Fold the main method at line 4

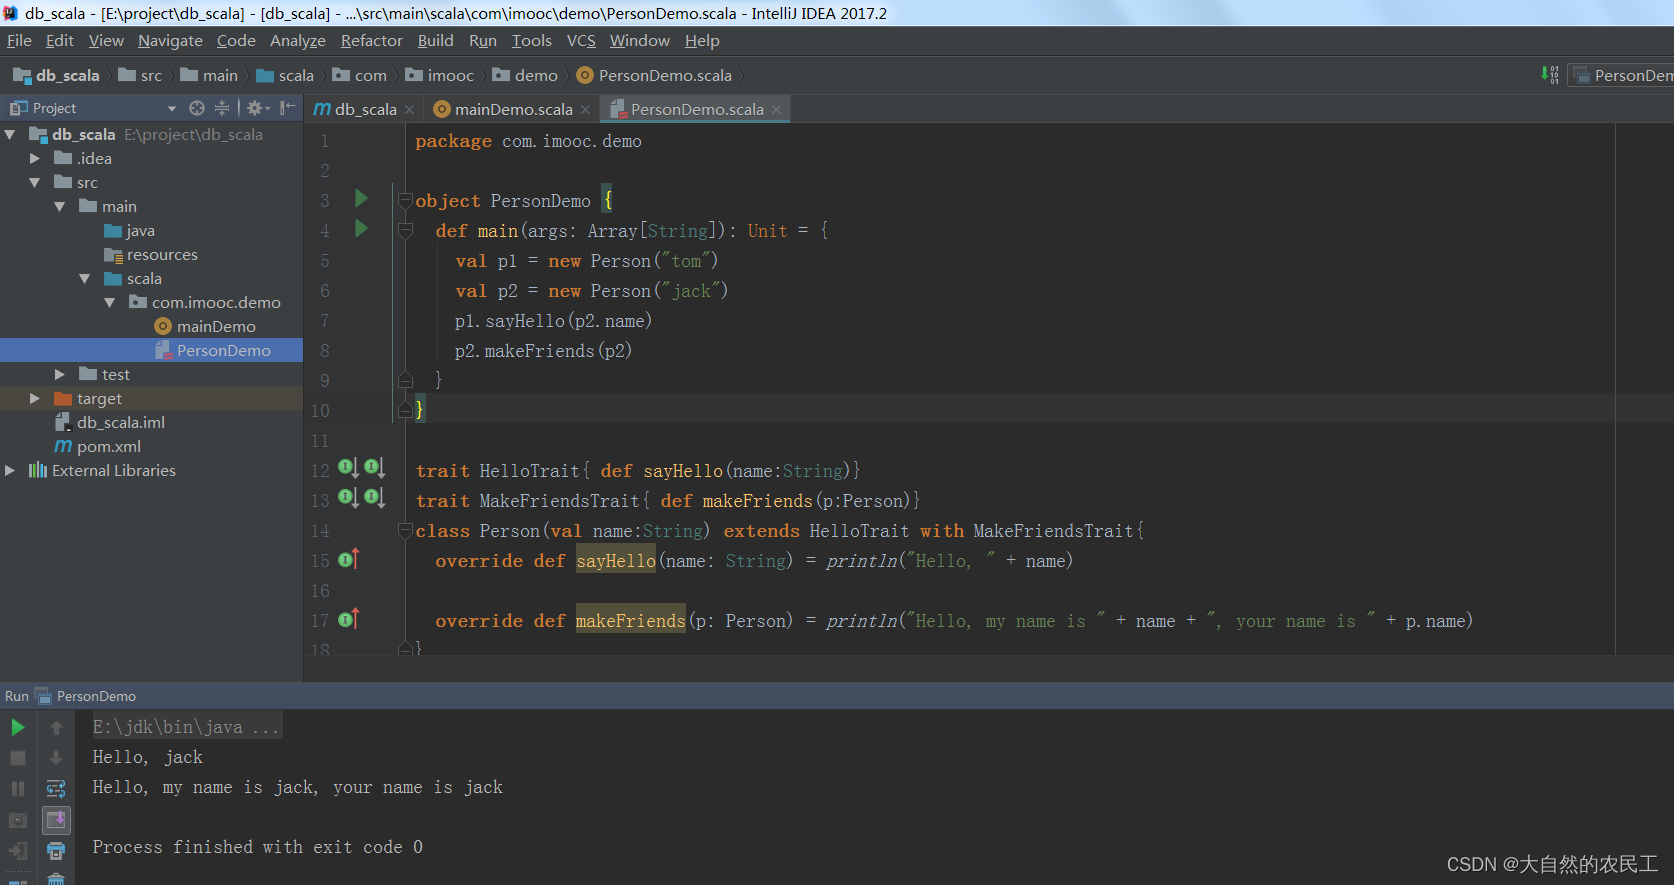tap(405, 230)
